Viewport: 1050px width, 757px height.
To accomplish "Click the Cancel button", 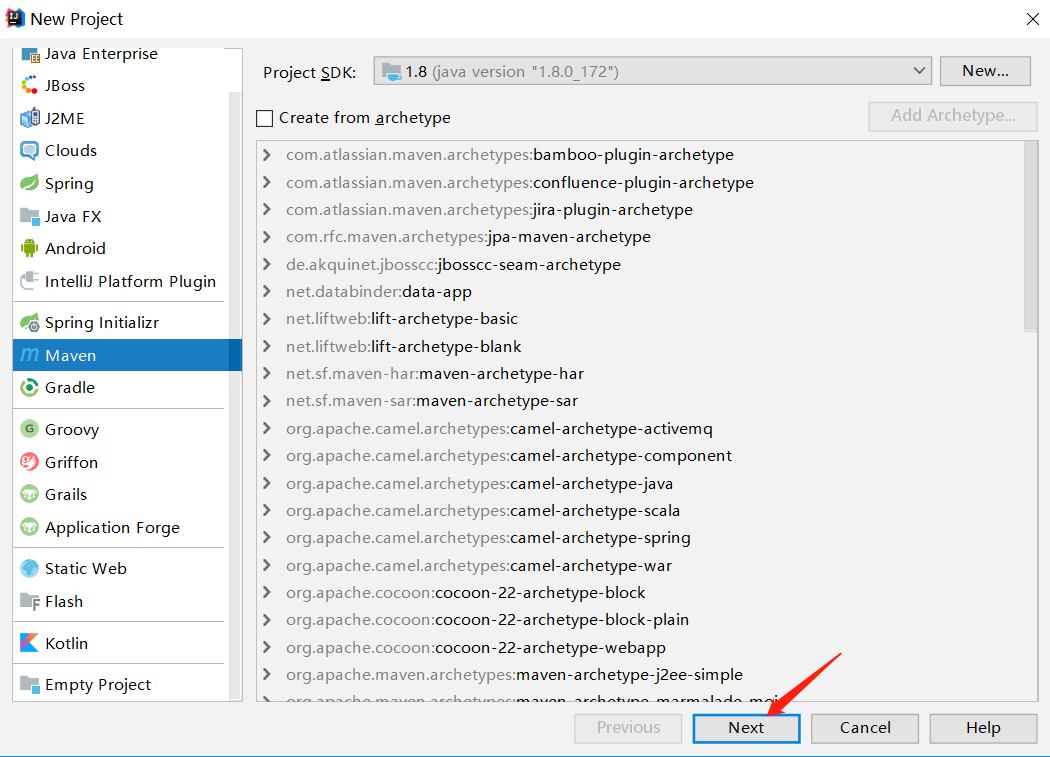I will click(865, 728).
